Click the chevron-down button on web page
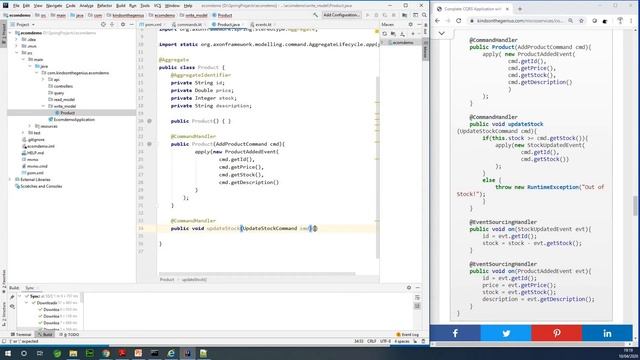The width and height of the screenshot is (640, 360). pos(442,33)
